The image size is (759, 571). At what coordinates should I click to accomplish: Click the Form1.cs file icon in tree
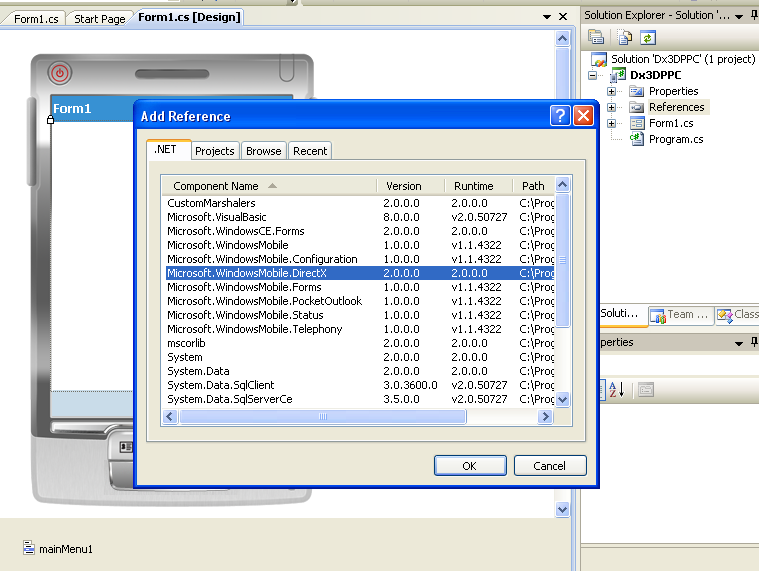[637, 123]
